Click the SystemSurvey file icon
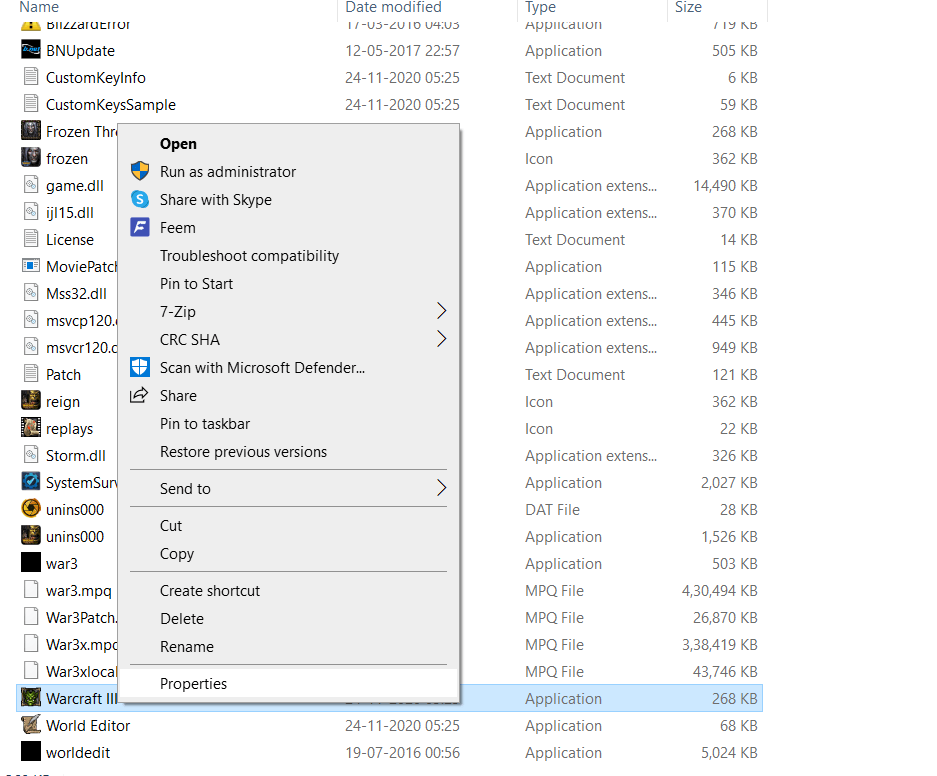Image resolution: width=937 pixels, height=776 pixels. click(x=30, y=483)
